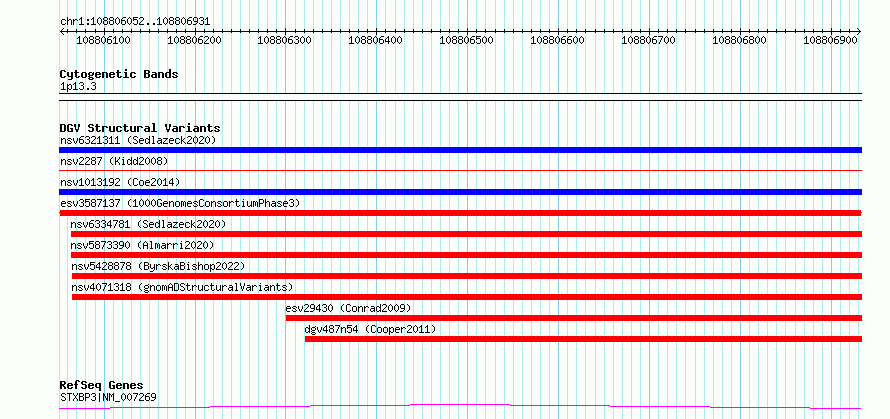Click the 1p13.3 band label

tap(78, 87)
